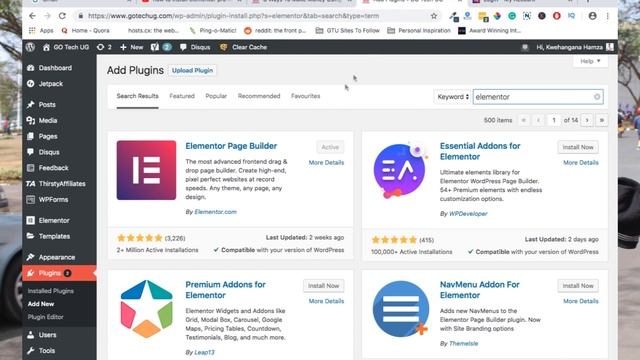Open the Keyword search type dropdown
The width and height of the screenshot is (640, 360).
pyautogui.click(x=453, y=97)
